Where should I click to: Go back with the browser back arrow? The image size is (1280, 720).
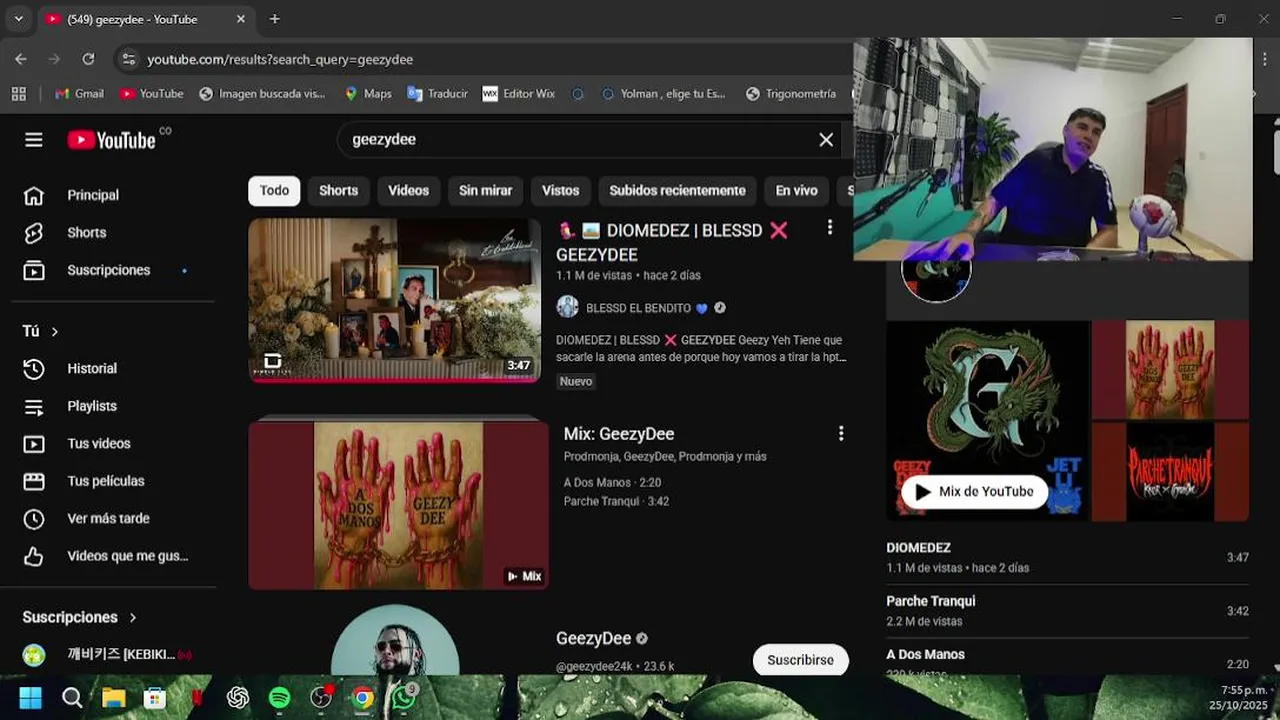pyautogui.click(x=21, y=59)
